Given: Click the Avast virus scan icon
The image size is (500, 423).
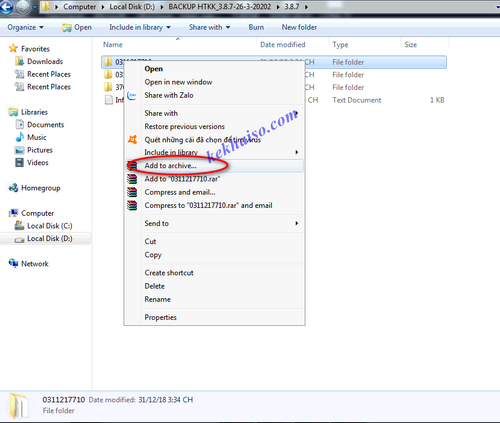Looking at the screenshot, I should point(132,140).
